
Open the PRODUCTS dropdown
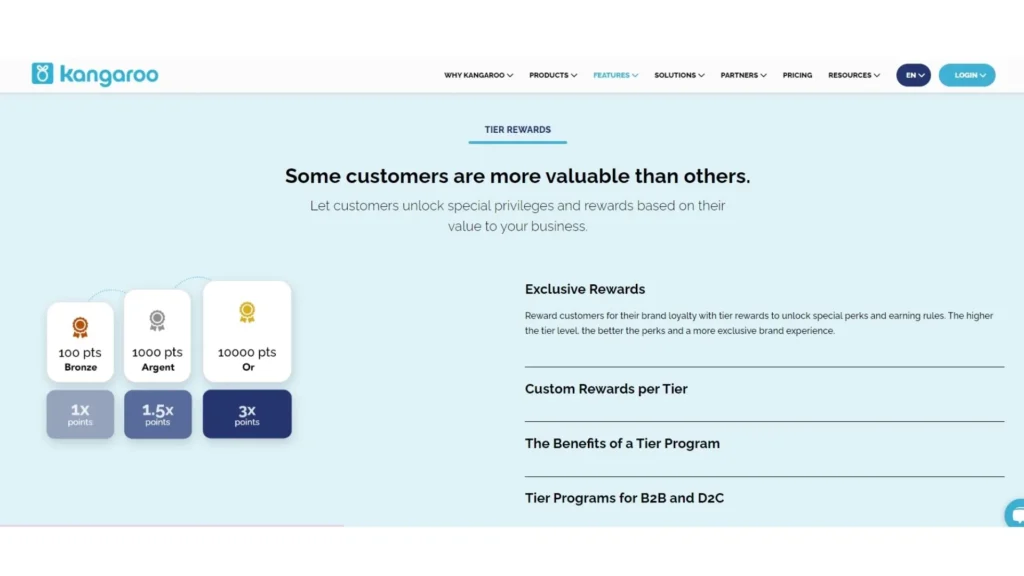[552, 75]
